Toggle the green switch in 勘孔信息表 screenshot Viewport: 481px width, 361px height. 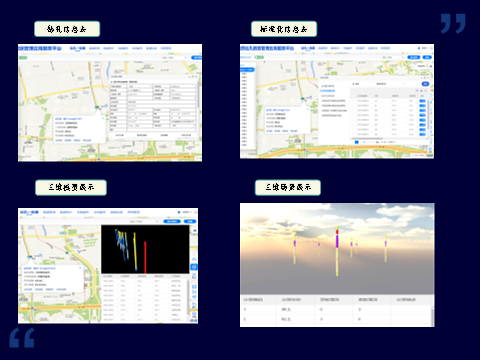pos(23,58)
